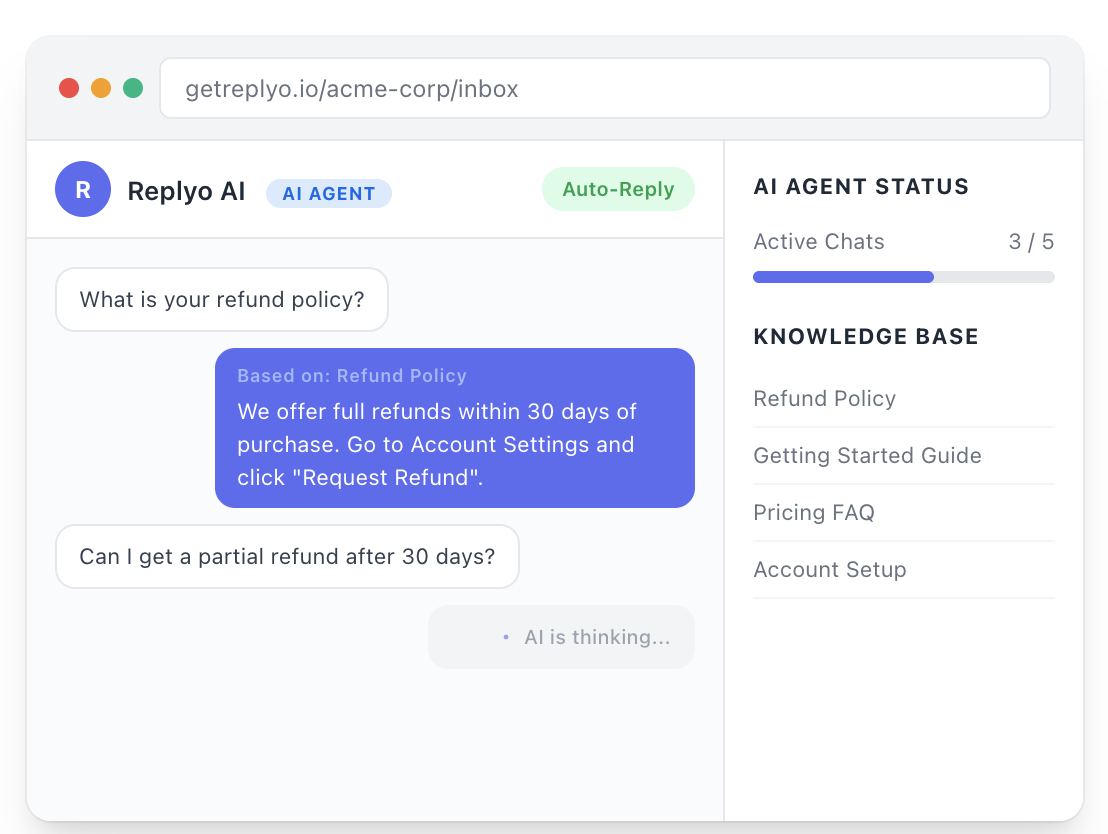Click the Active Chats progress bar
Screen dimensions: 1108x834
point(903,277)
